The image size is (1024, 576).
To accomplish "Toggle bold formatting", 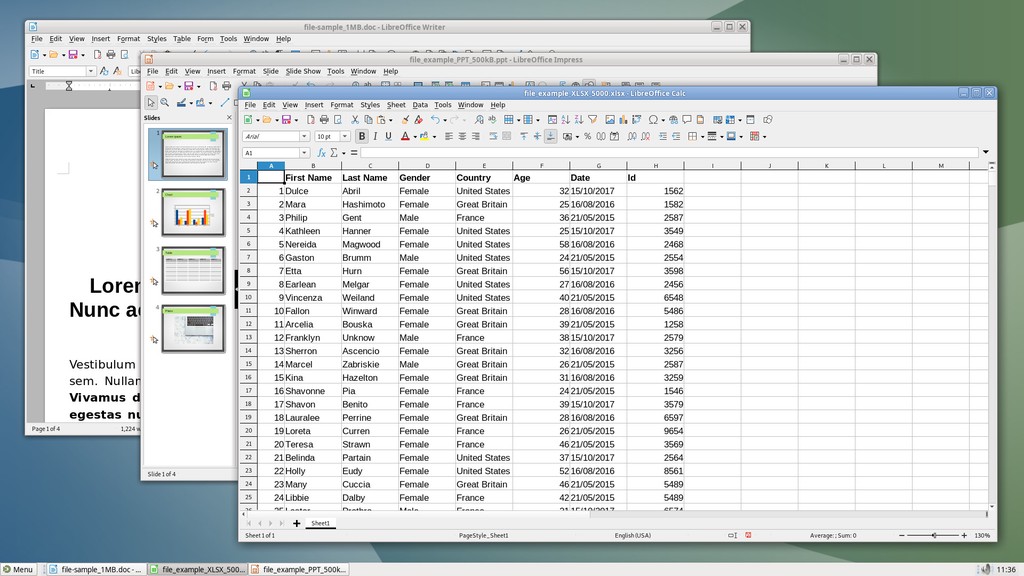I will click(361, 136).
